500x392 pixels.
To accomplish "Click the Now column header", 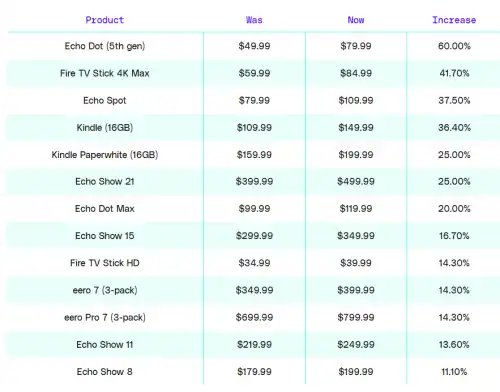I will [x=356, y=20].
